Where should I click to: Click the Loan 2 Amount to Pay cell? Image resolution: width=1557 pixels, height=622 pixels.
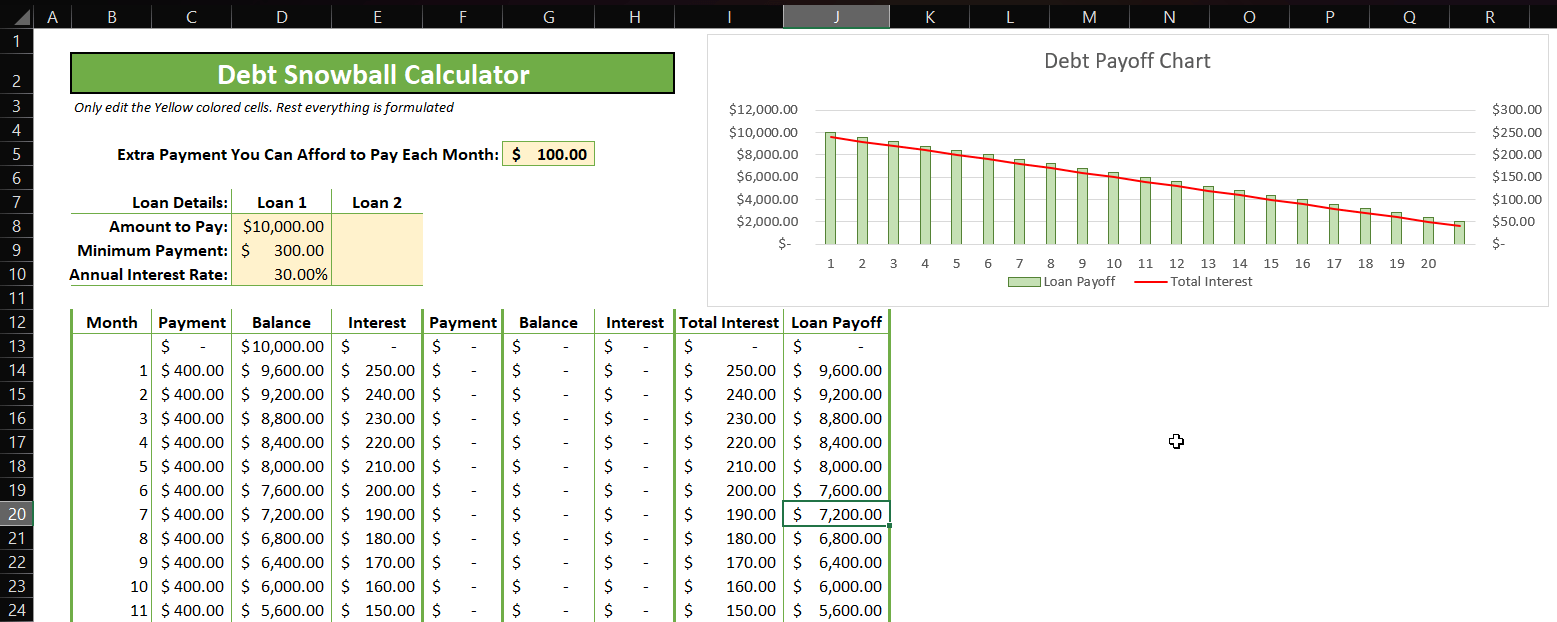pos(377,226)
